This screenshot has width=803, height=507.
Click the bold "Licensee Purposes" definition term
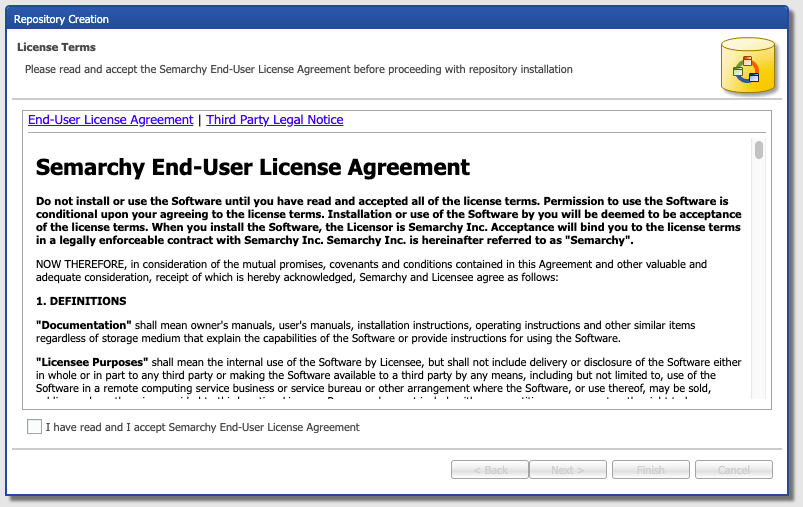(92, 362)
